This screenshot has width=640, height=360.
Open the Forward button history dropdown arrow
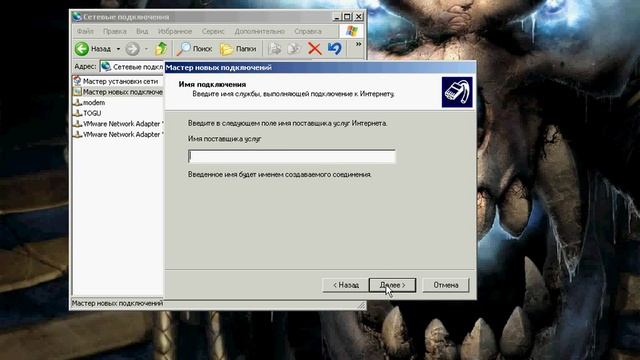pos(146,49)
